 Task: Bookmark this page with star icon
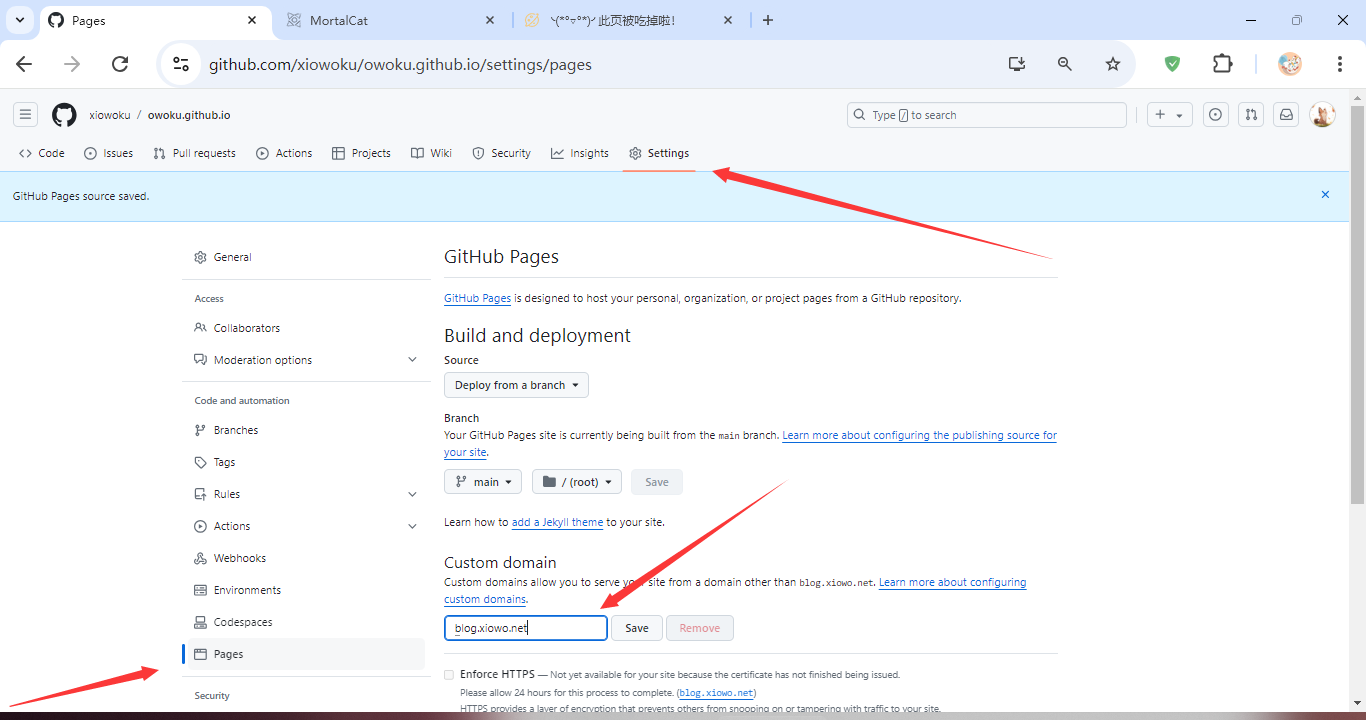pyautogui.click(x=1113, y=64)
